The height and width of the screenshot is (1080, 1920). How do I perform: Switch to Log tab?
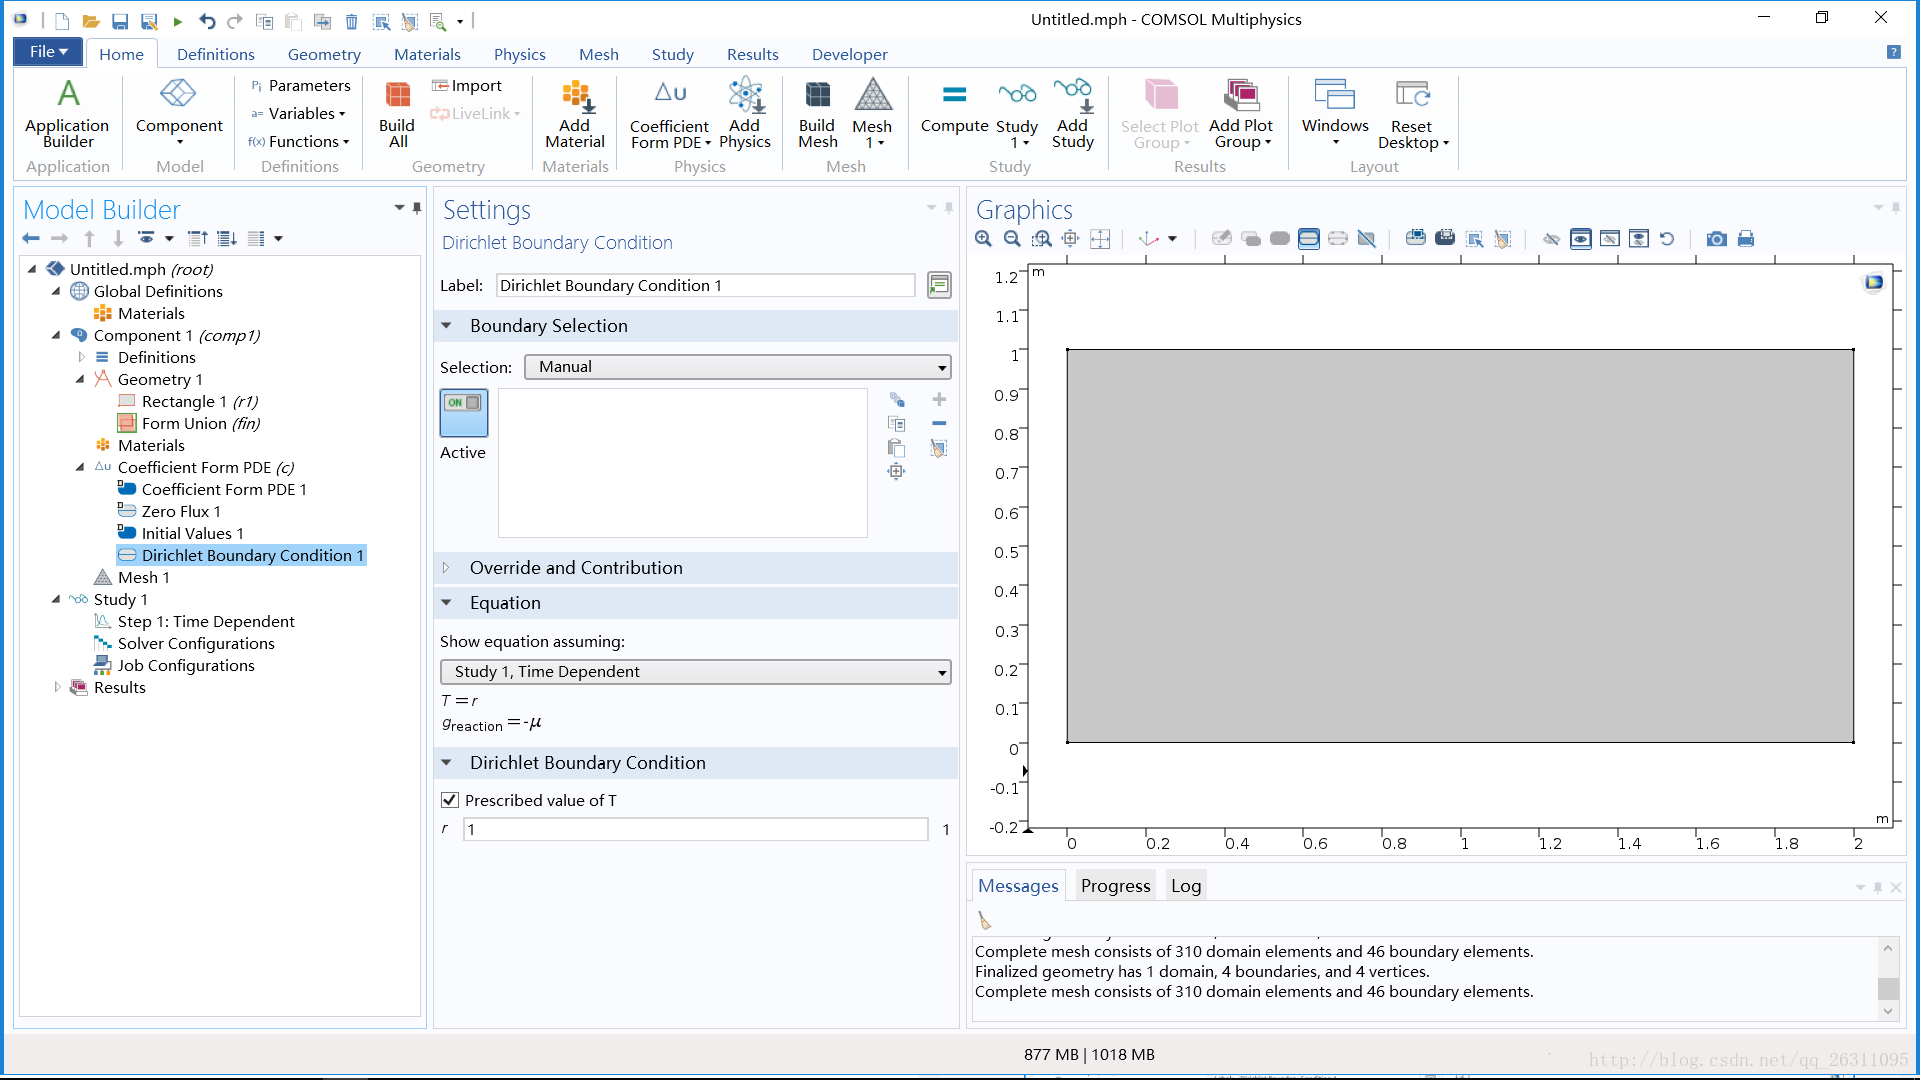tap(1186, 886)
